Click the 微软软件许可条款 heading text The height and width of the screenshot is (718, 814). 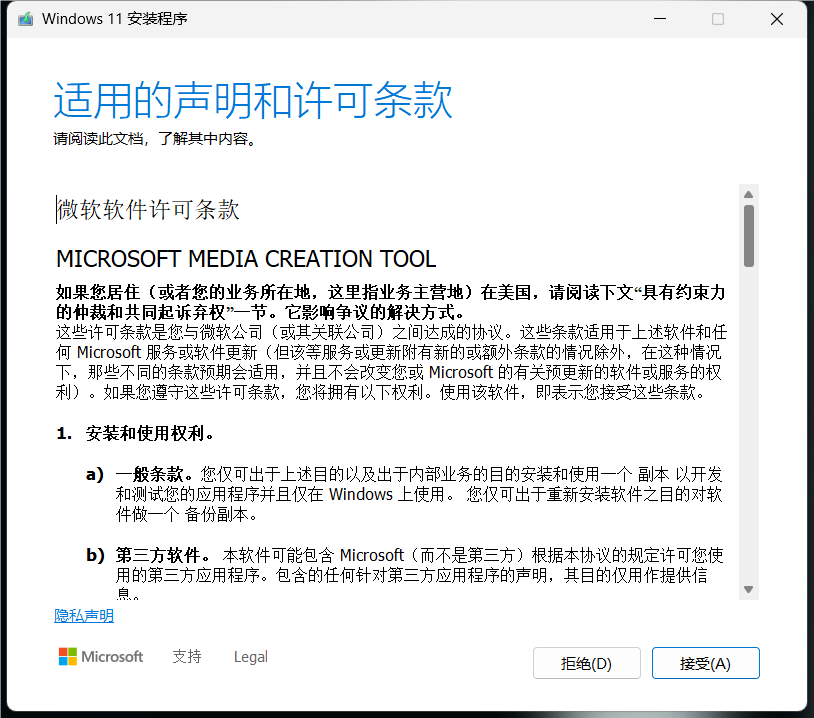coord(148,210)
